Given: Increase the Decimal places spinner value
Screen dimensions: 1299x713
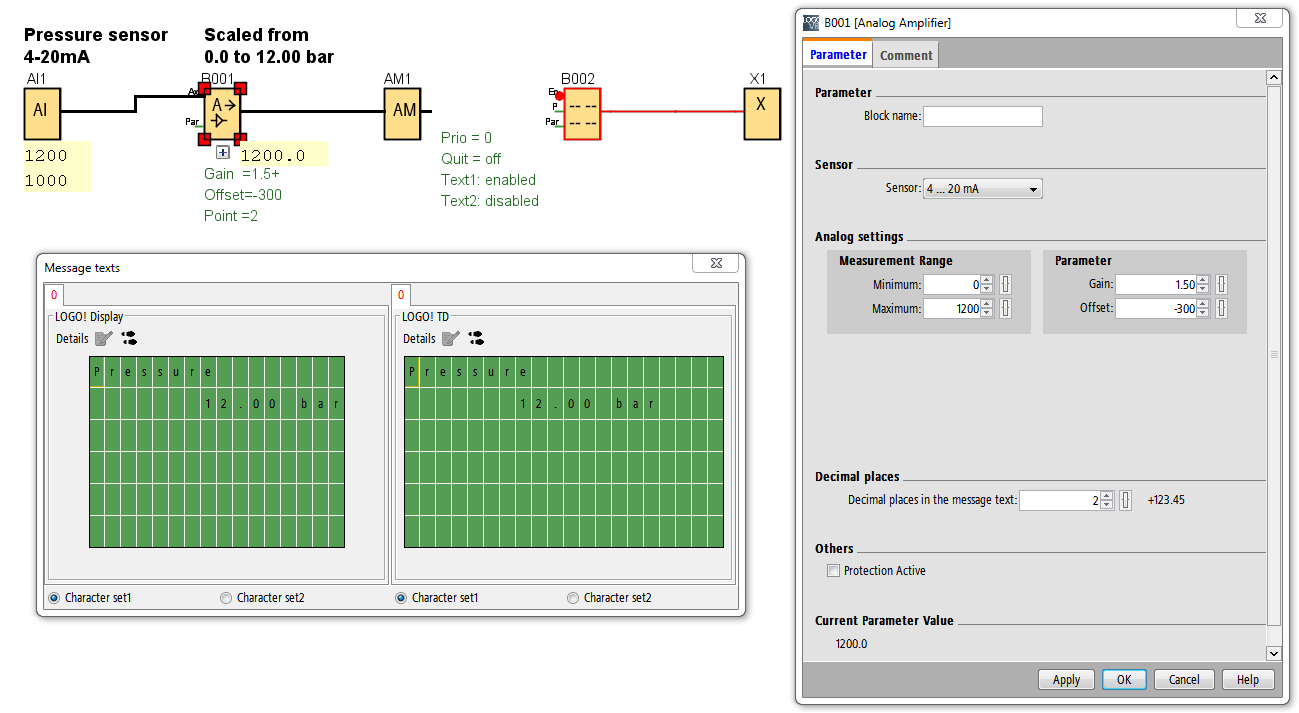Looking at the screenshot, I should tap(1106, 496).
